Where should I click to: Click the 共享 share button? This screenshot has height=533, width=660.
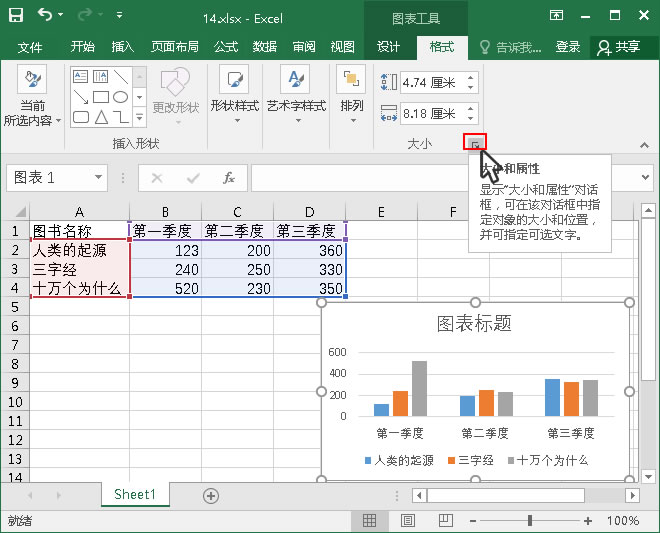(x=619, y=47)
